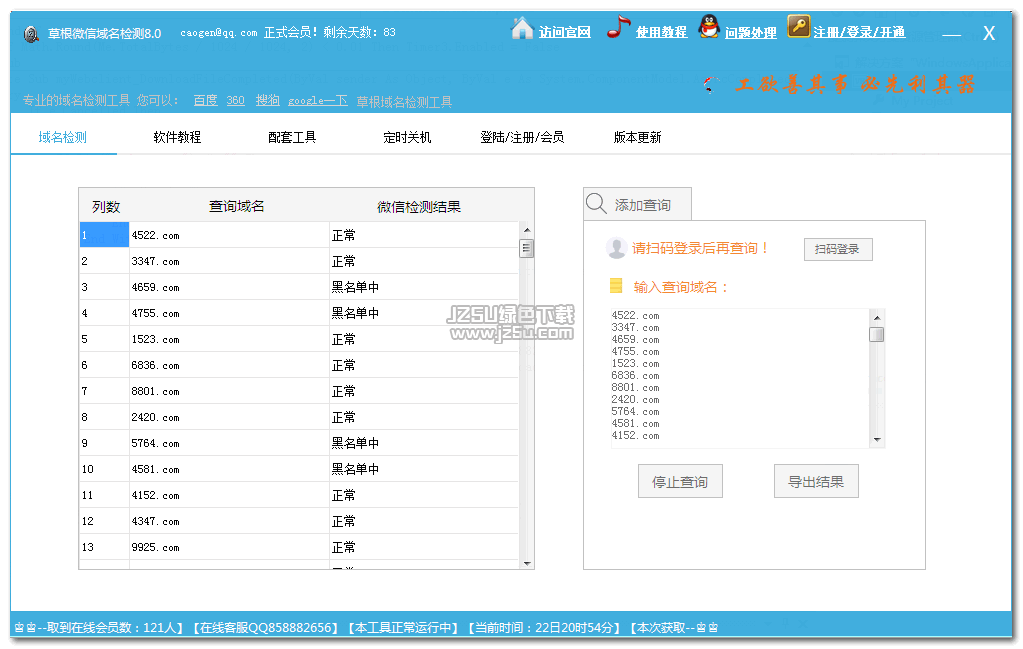
Task: Open the 百度 link
Action: [205, 100]
